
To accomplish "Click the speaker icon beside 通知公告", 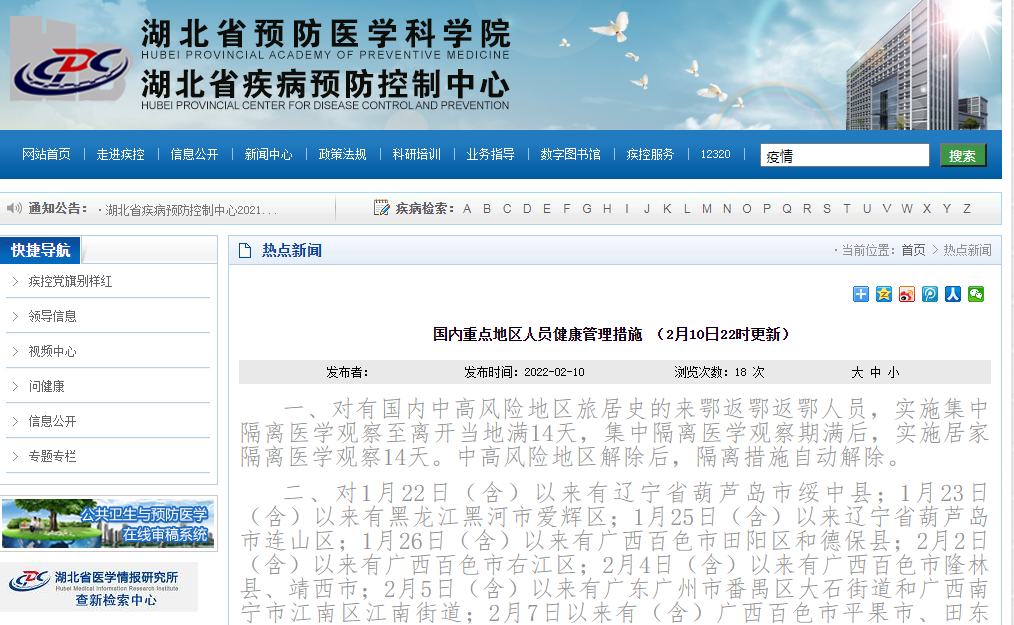I will [14, 208].
